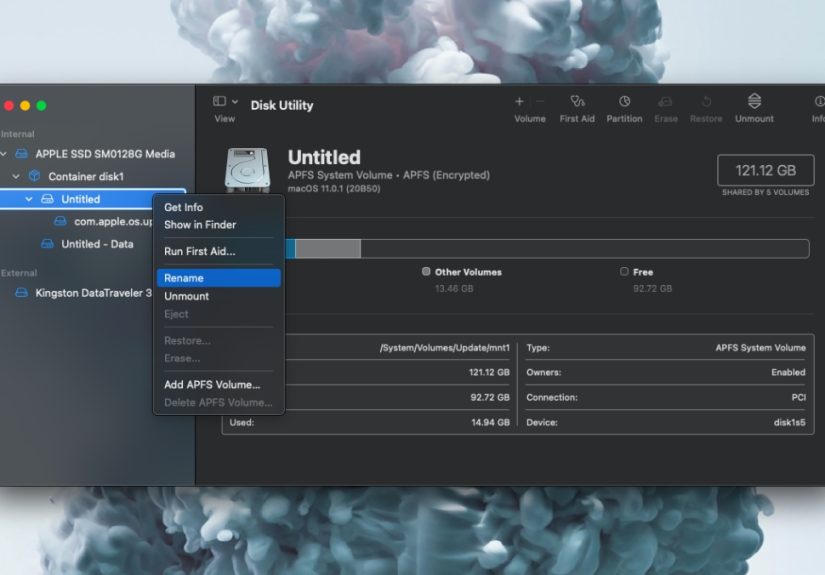Select Untitled - Data volume

pyautogui.click(x=97, y=244)
